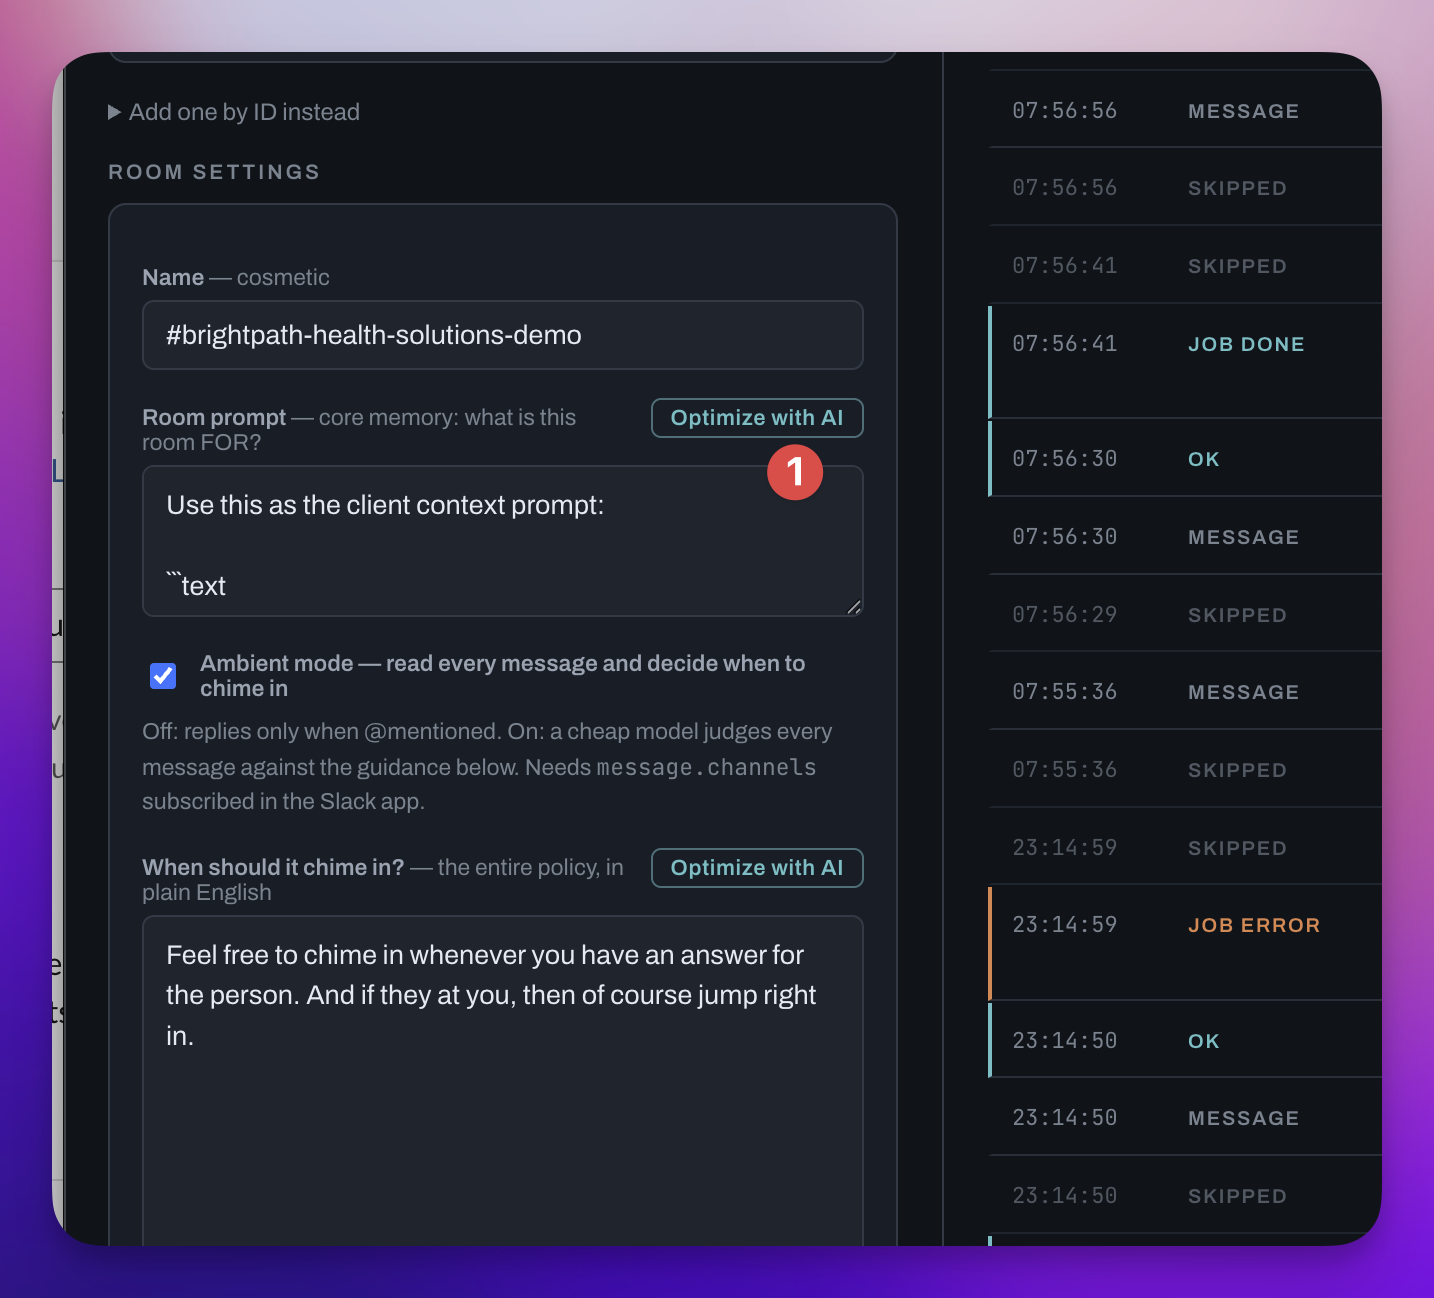The image size is (1434, 1298).
Task: Optimize the Room prompt with AI
Action: point(757,418)
